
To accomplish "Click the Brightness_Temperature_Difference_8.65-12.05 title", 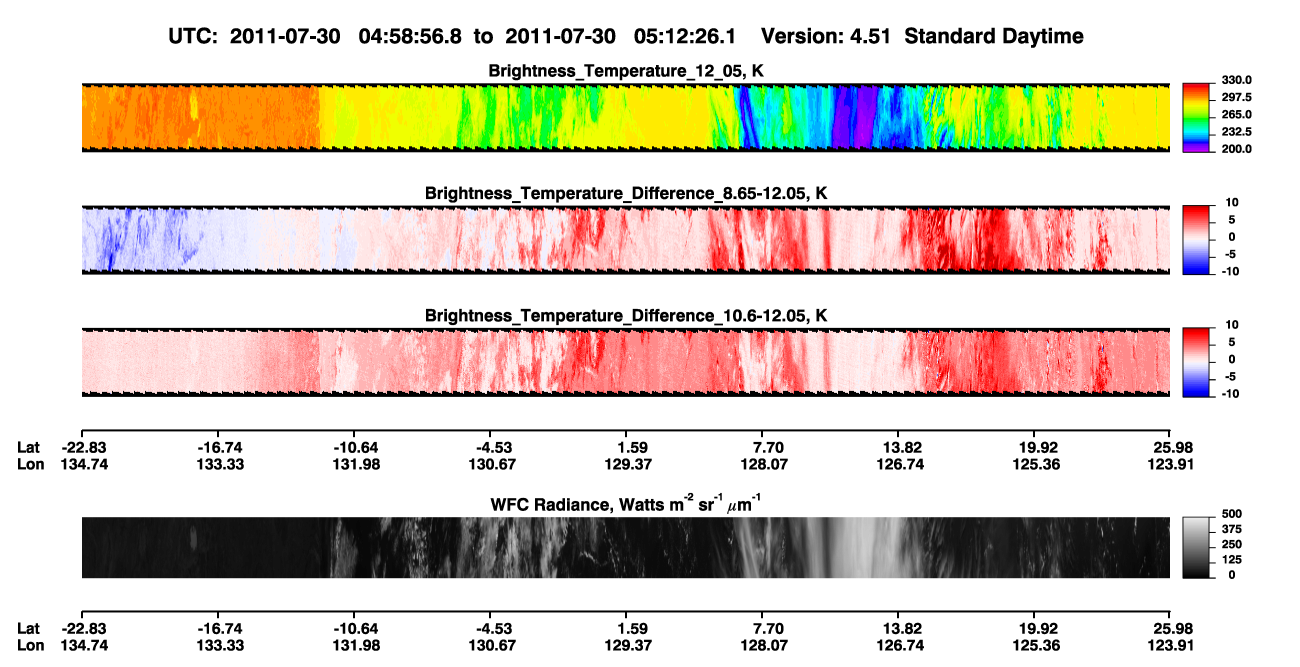I will point(626,193).
